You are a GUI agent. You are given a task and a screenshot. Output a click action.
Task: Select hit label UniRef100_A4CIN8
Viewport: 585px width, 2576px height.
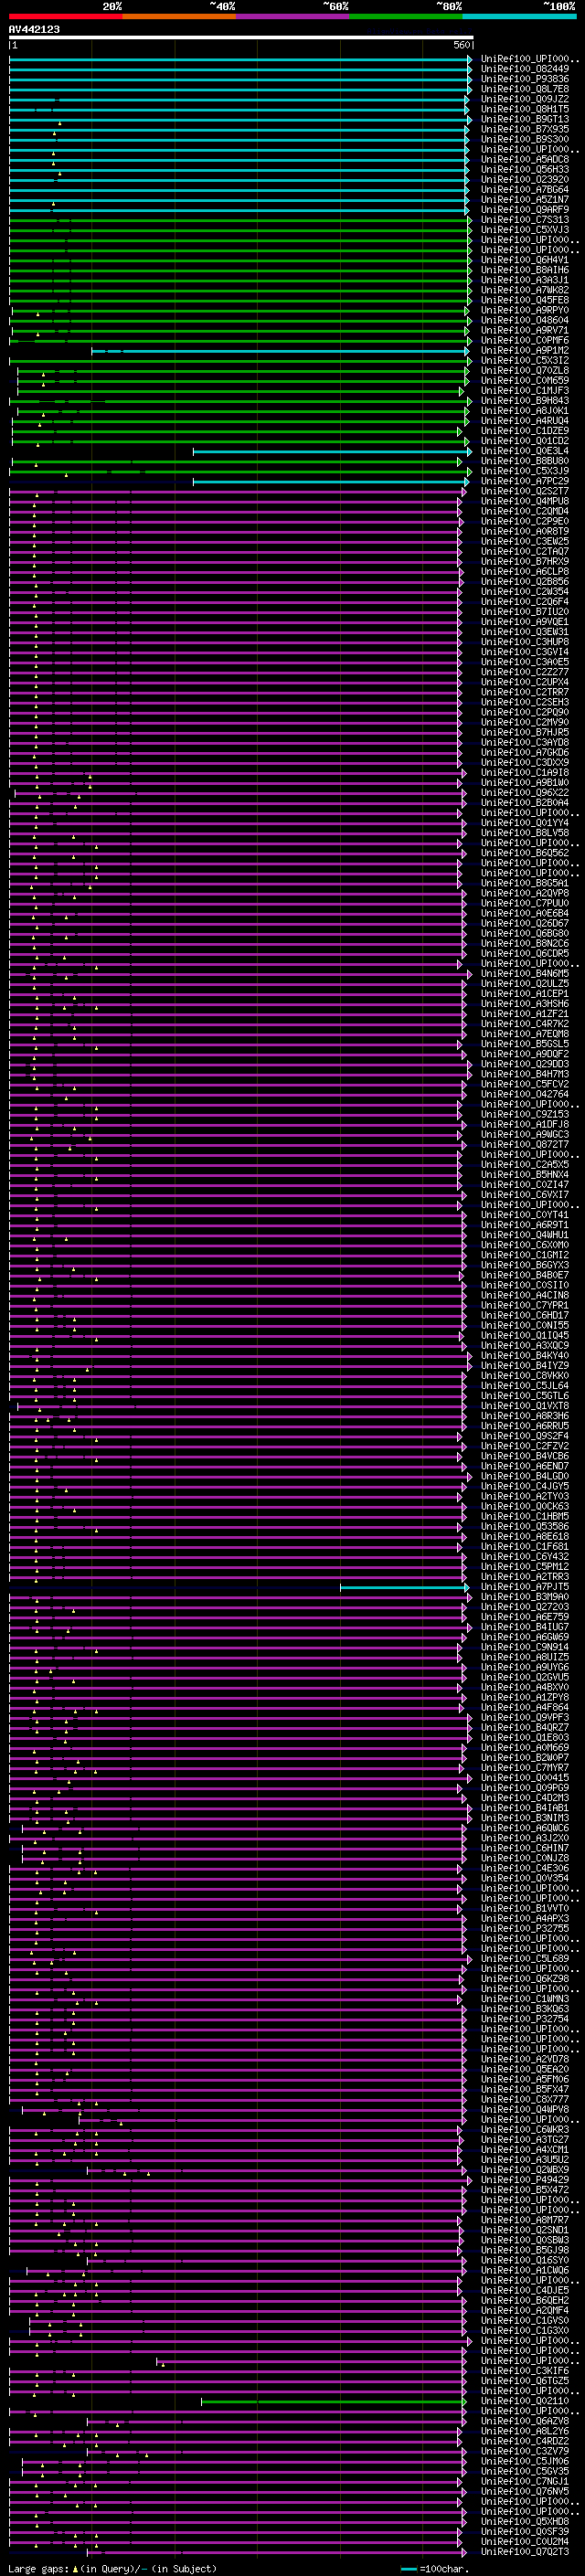pyautogui.click(x=525, y=1295)
